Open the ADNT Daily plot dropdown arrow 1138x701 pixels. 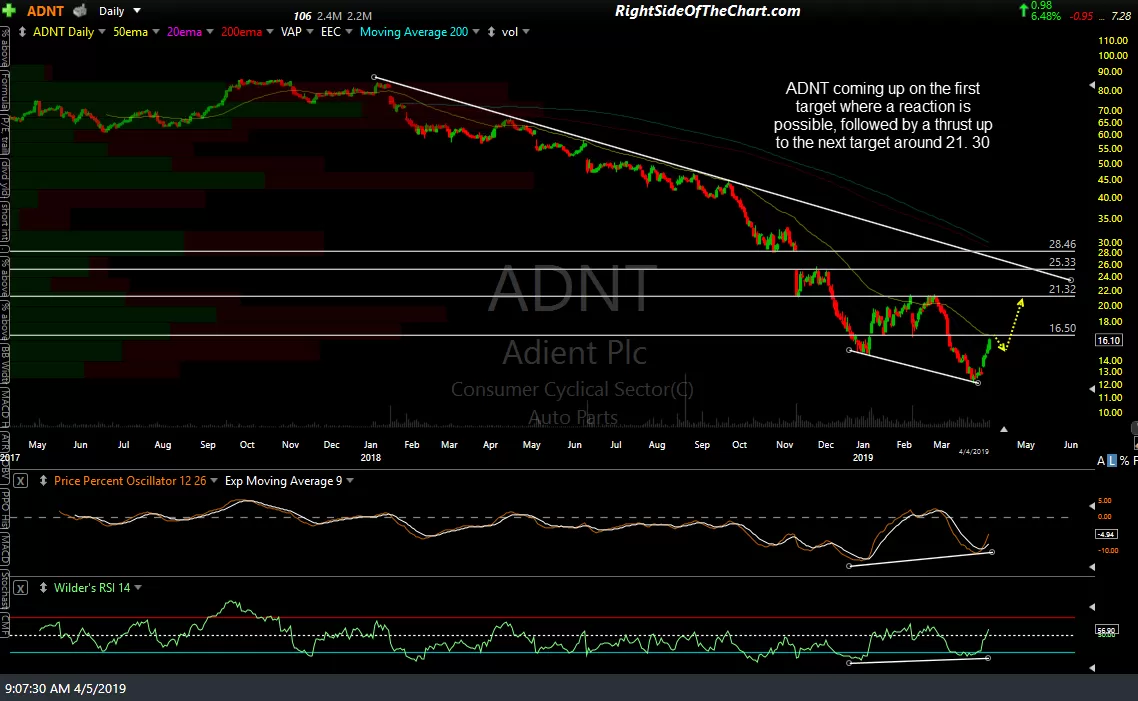pos(102,32)
